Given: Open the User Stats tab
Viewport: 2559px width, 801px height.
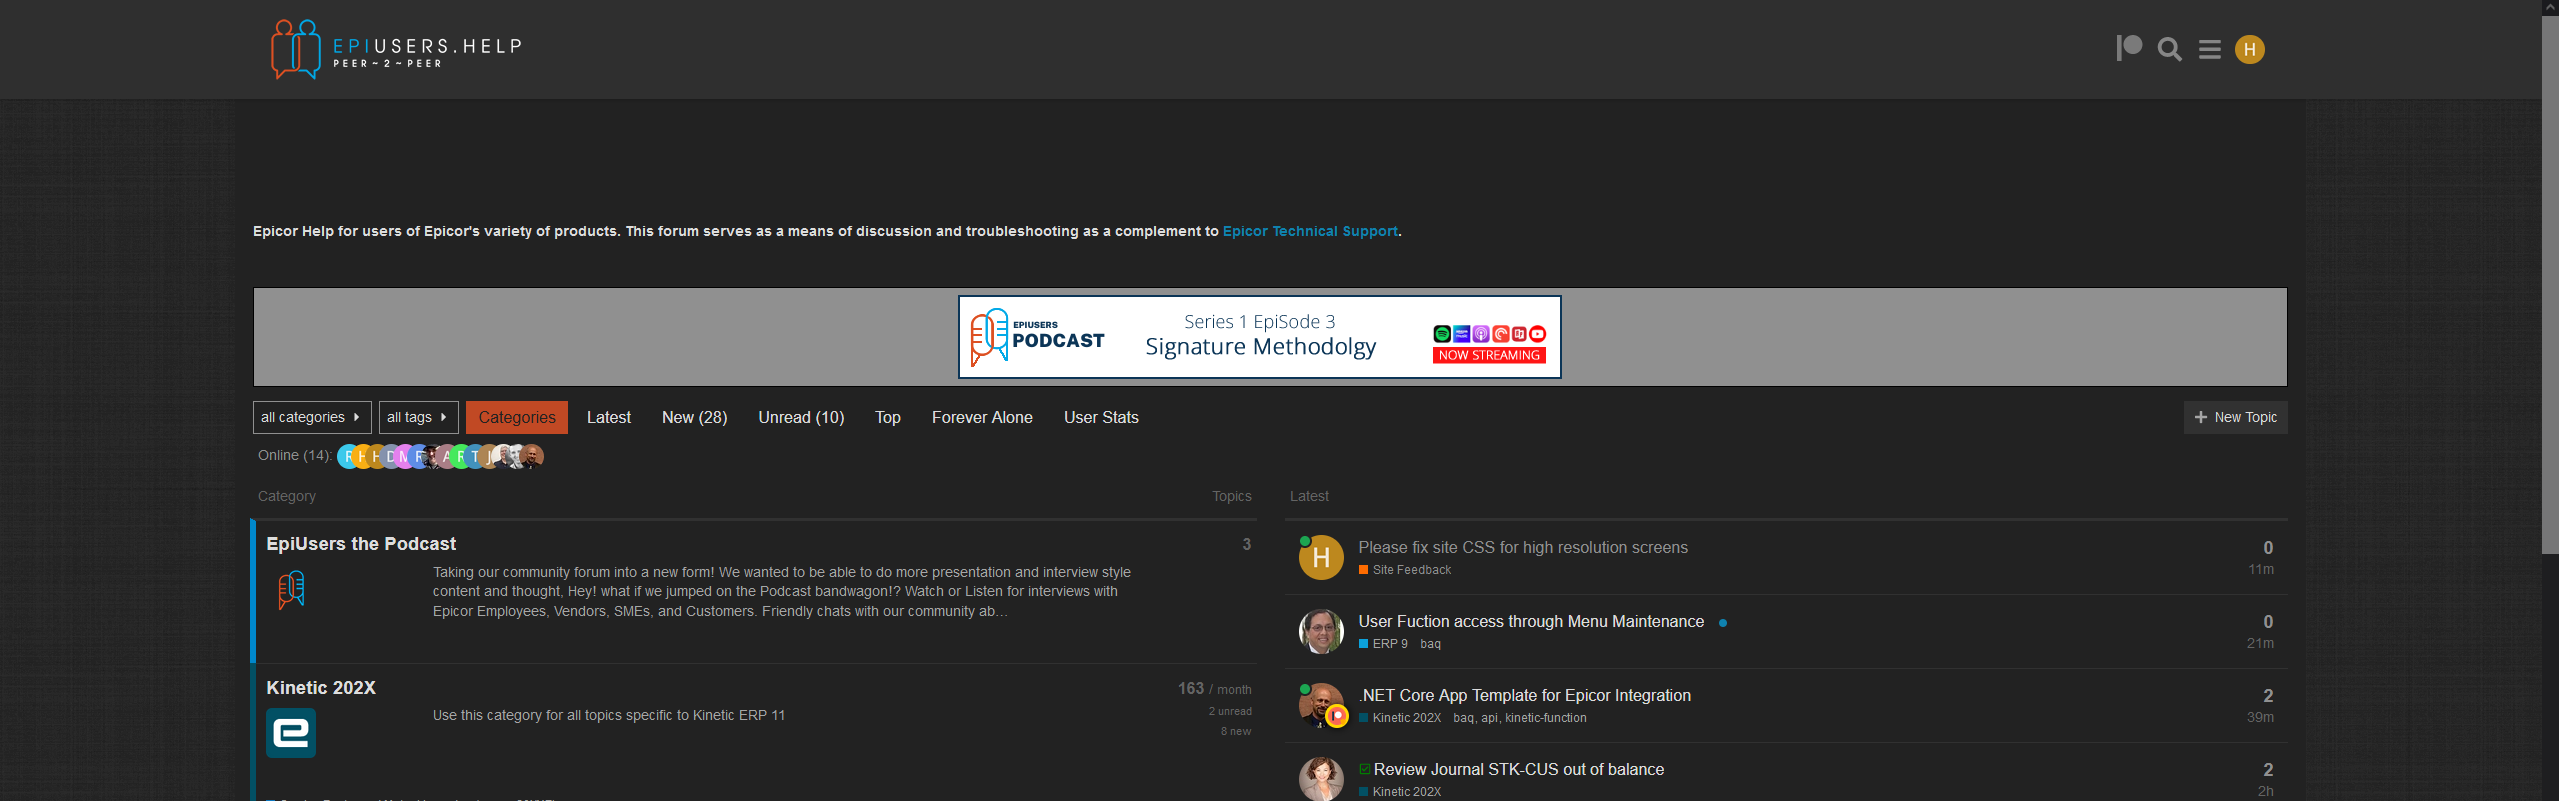Looking at the screenshot, I should pyautogui.click(x=1101, y=417).
